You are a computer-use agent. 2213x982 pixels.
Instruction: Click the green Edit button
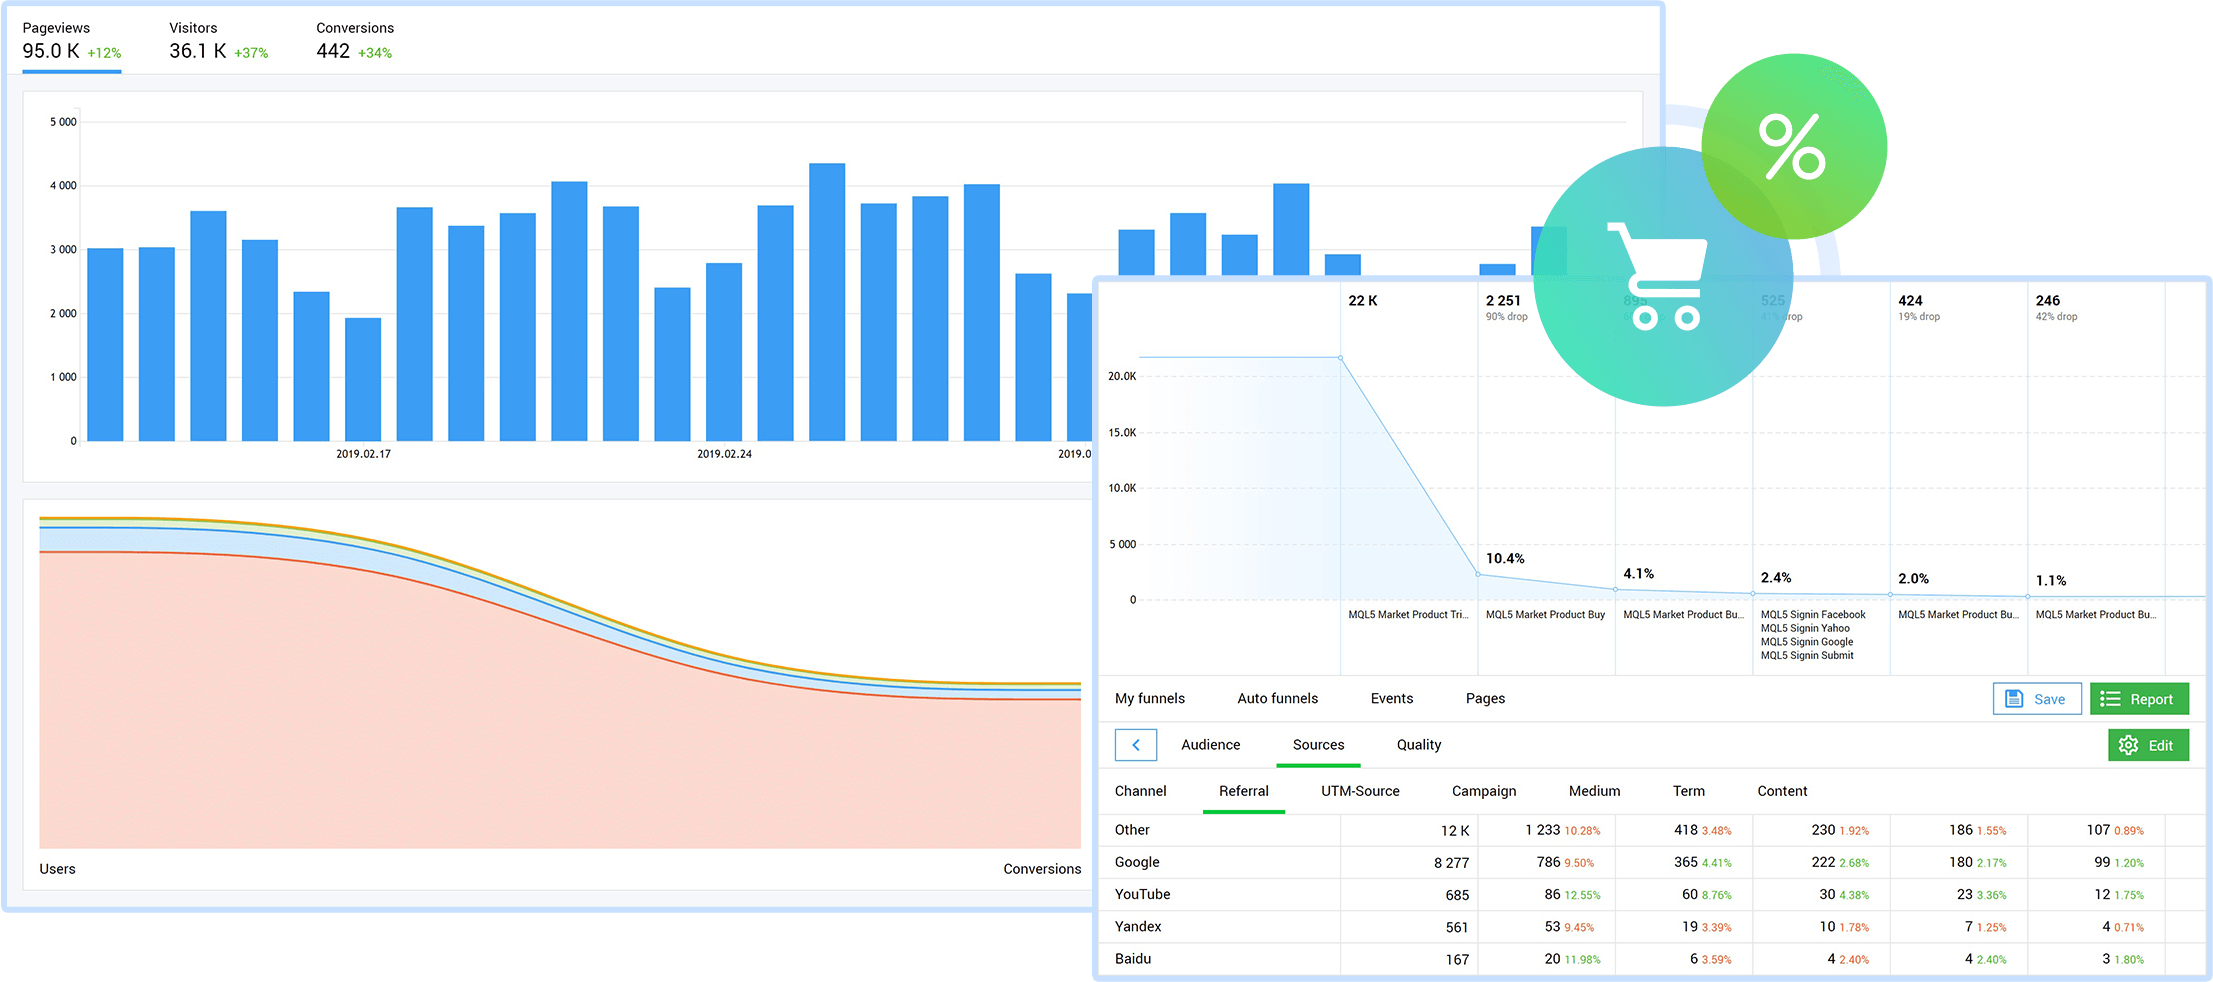tap(2148, 745)
